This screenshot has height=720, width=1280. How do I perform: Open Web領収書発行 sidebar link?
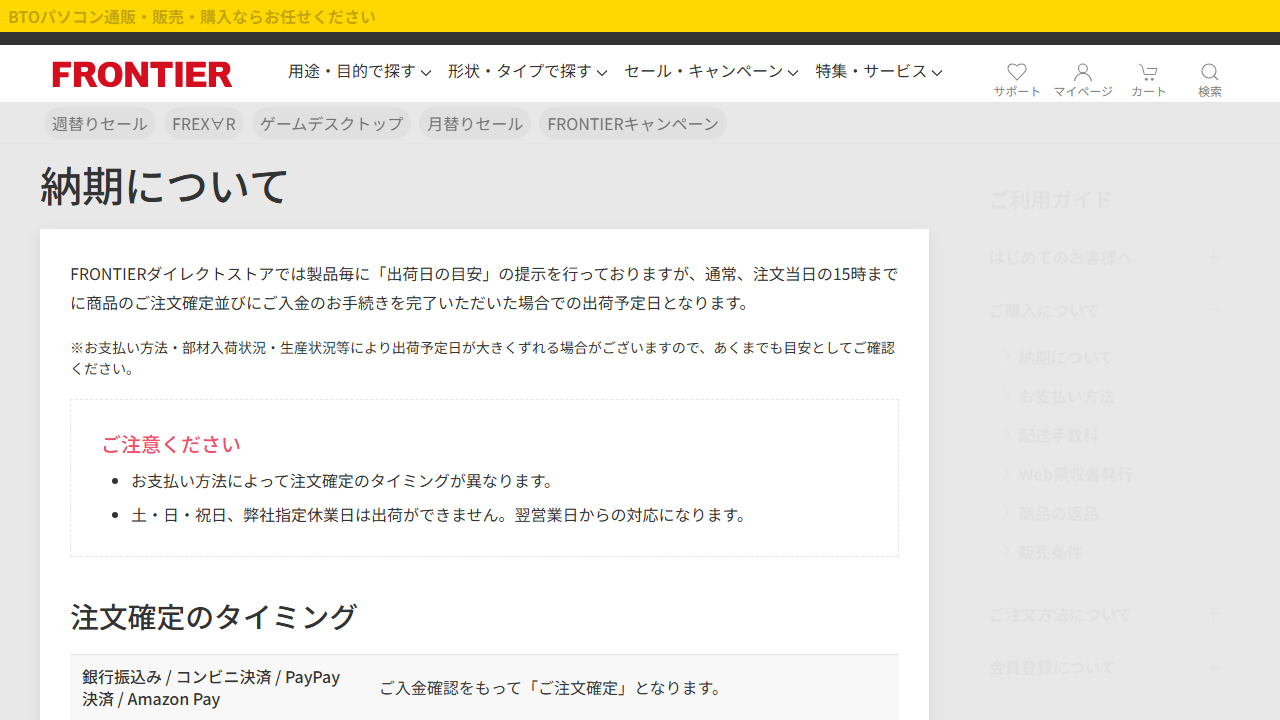pos(1075,474)
